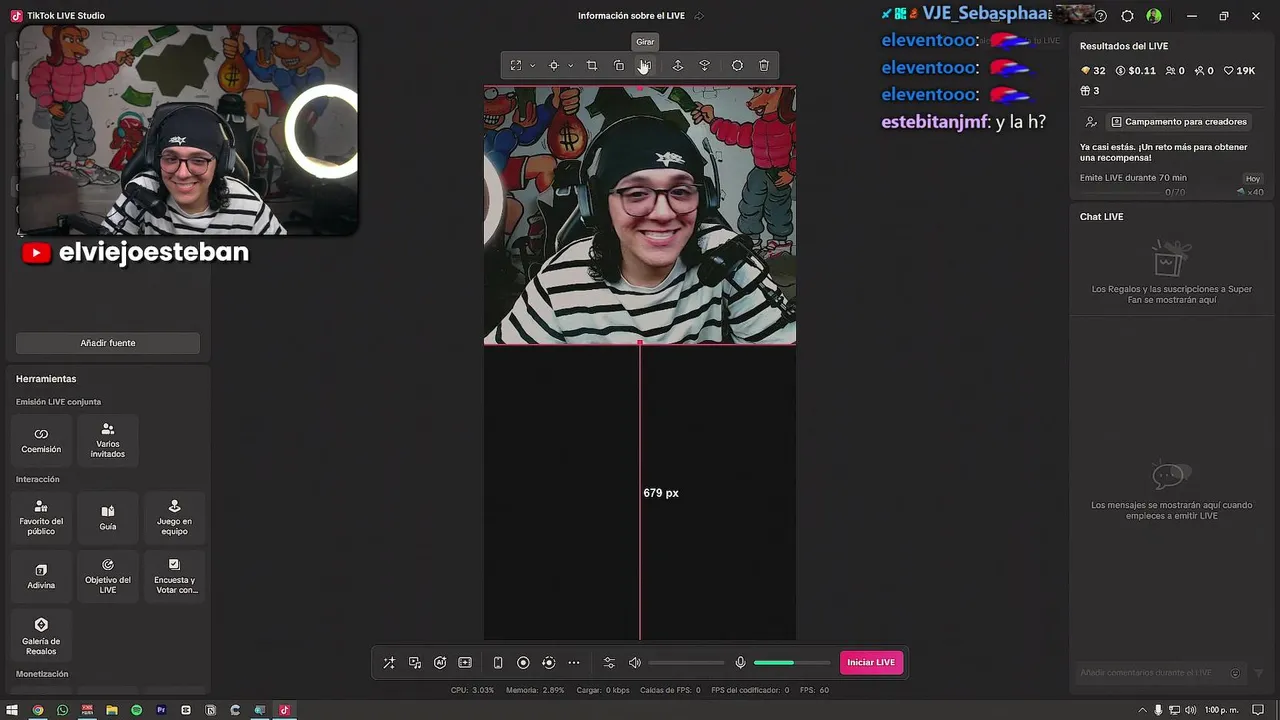
Task: Click the AI tools icon
Action: pos(440,663)
